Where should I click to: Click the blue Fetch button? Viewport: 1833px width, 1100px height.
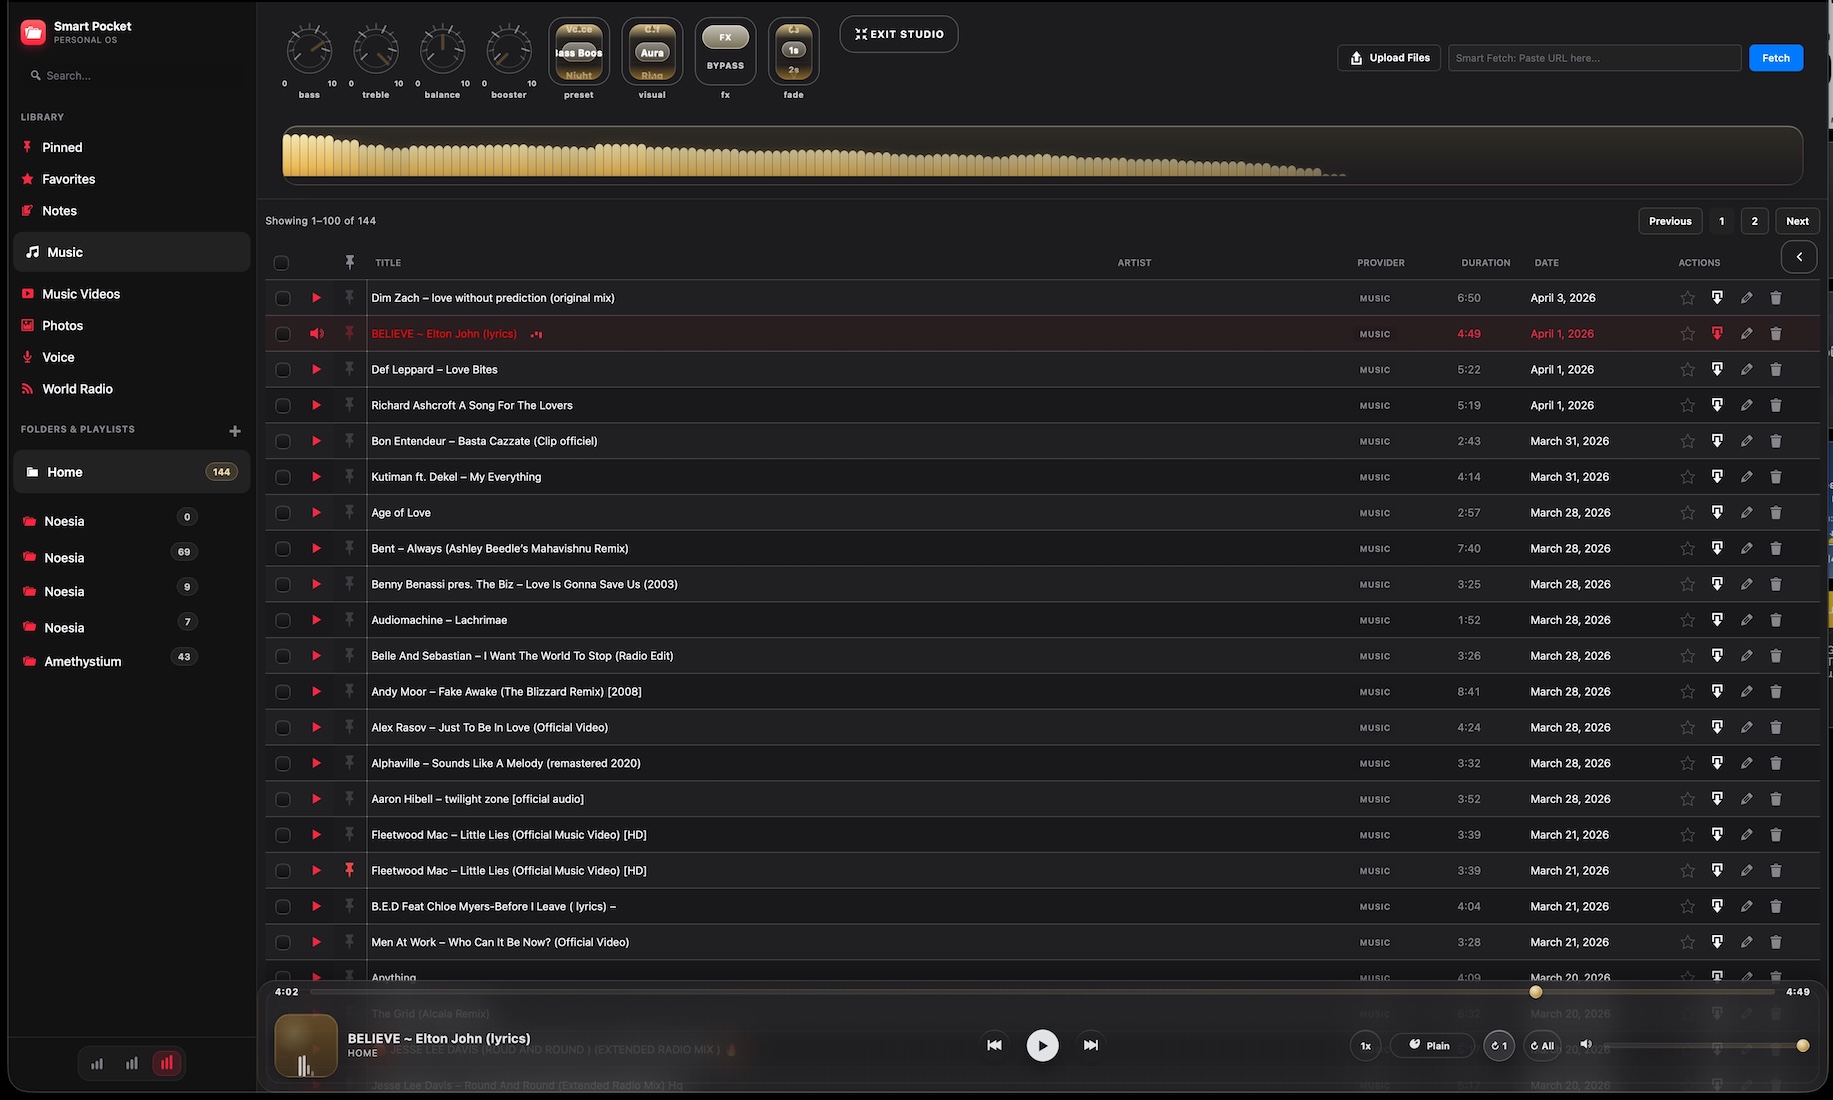click(x=1776, y=58)
